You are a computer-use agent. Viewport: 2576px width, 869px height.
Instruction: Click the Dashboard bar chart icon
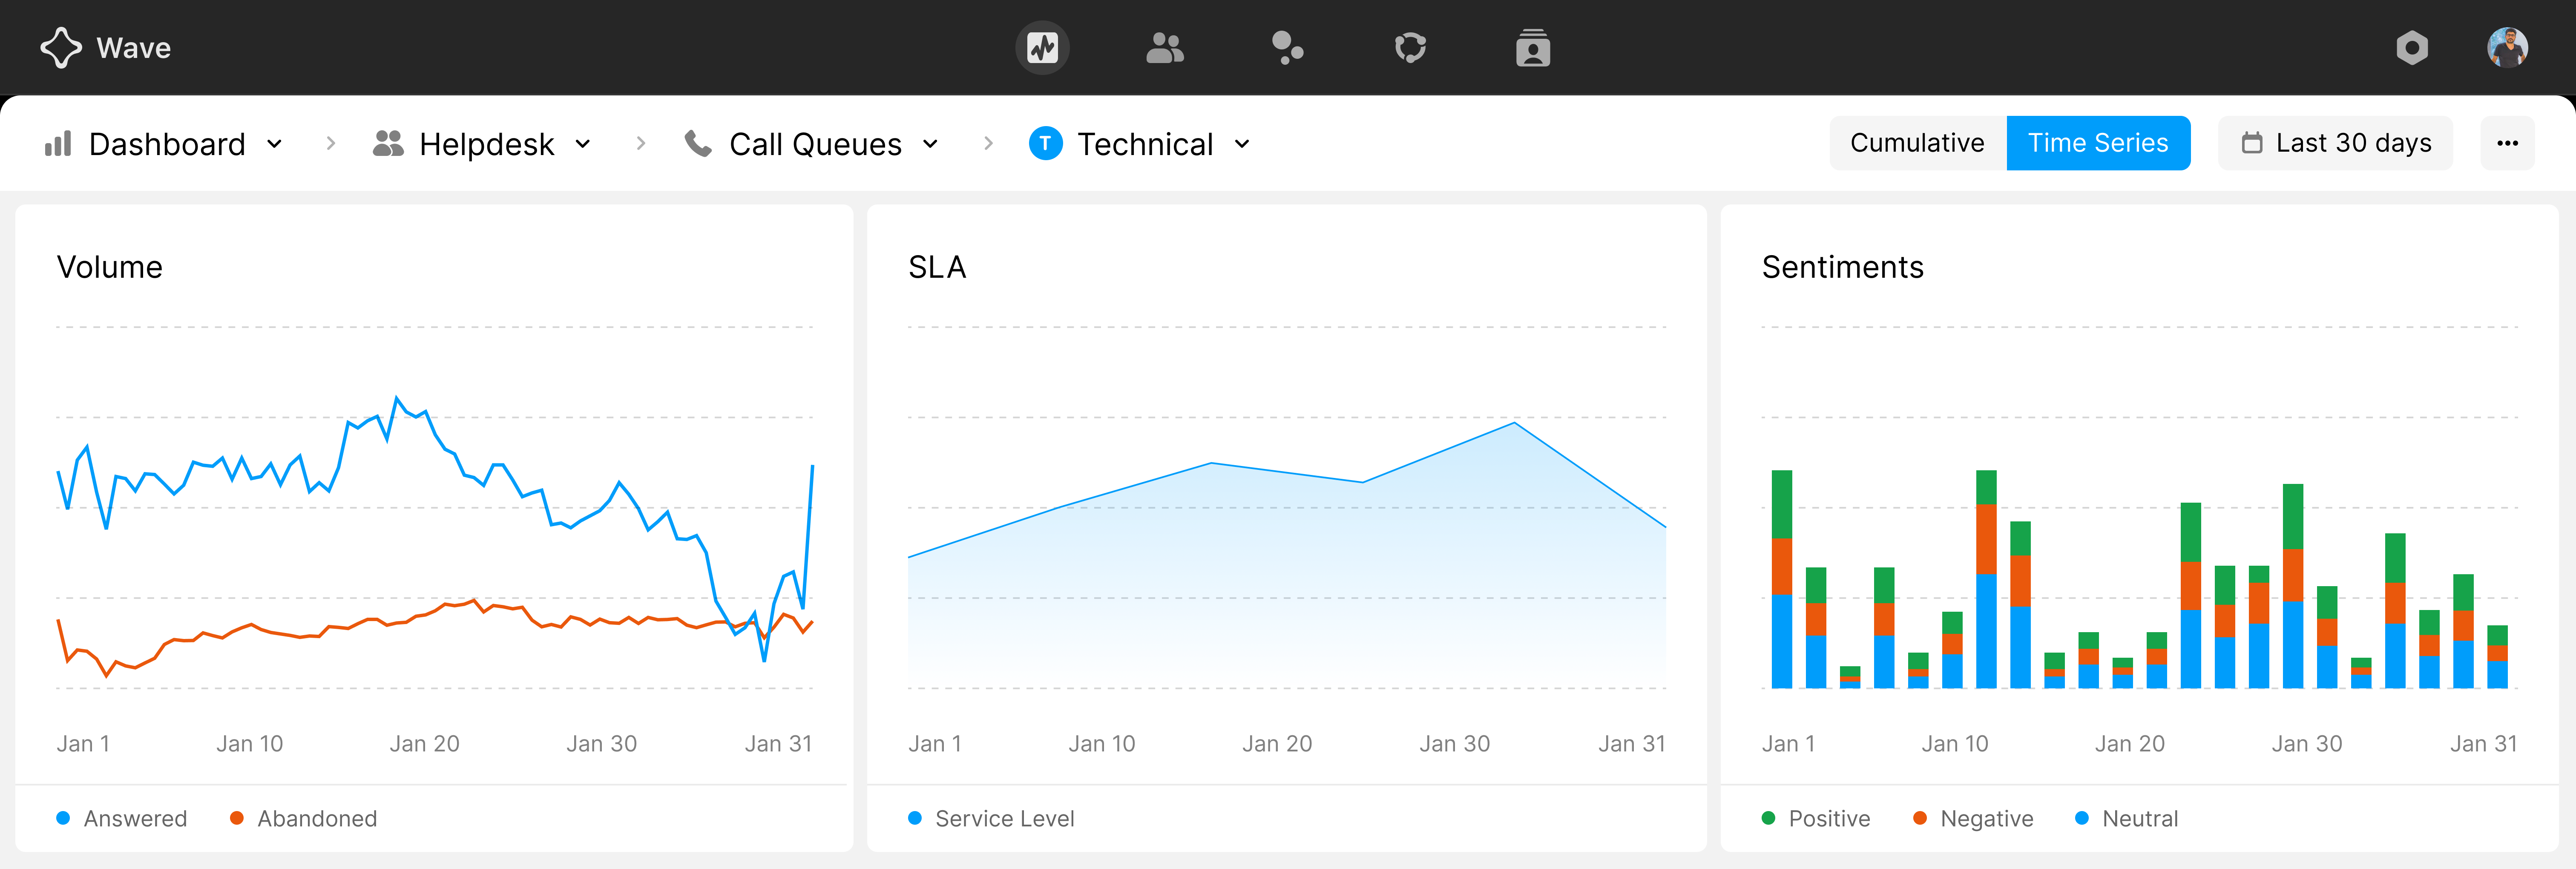(58, 144)
